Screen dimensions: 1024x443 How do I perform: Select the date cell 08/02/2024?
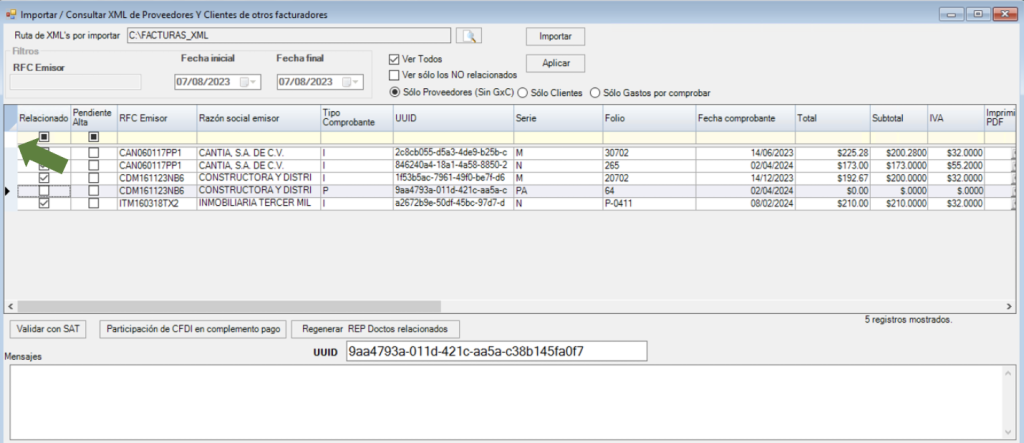(745, 203)
